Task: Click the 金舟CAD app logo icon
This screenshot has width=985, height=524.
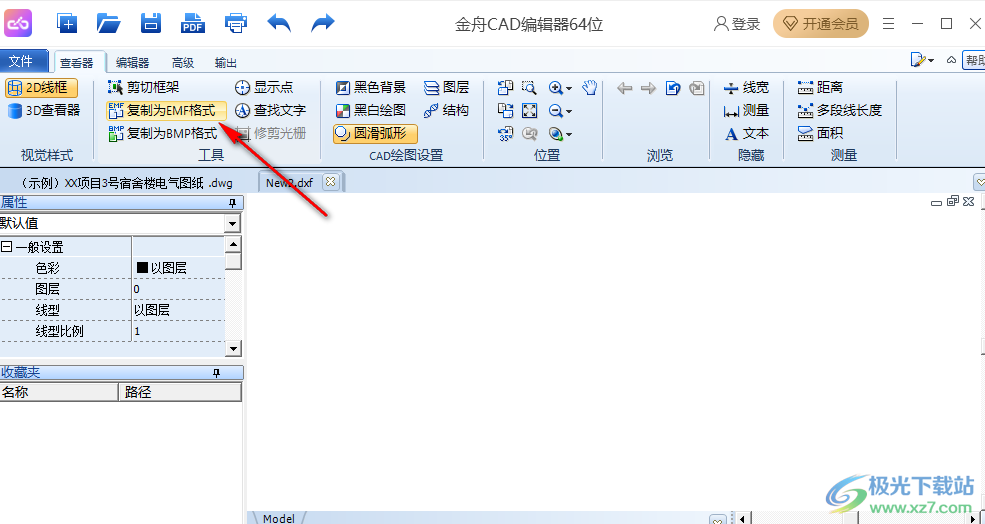Action: coord(18,24)
